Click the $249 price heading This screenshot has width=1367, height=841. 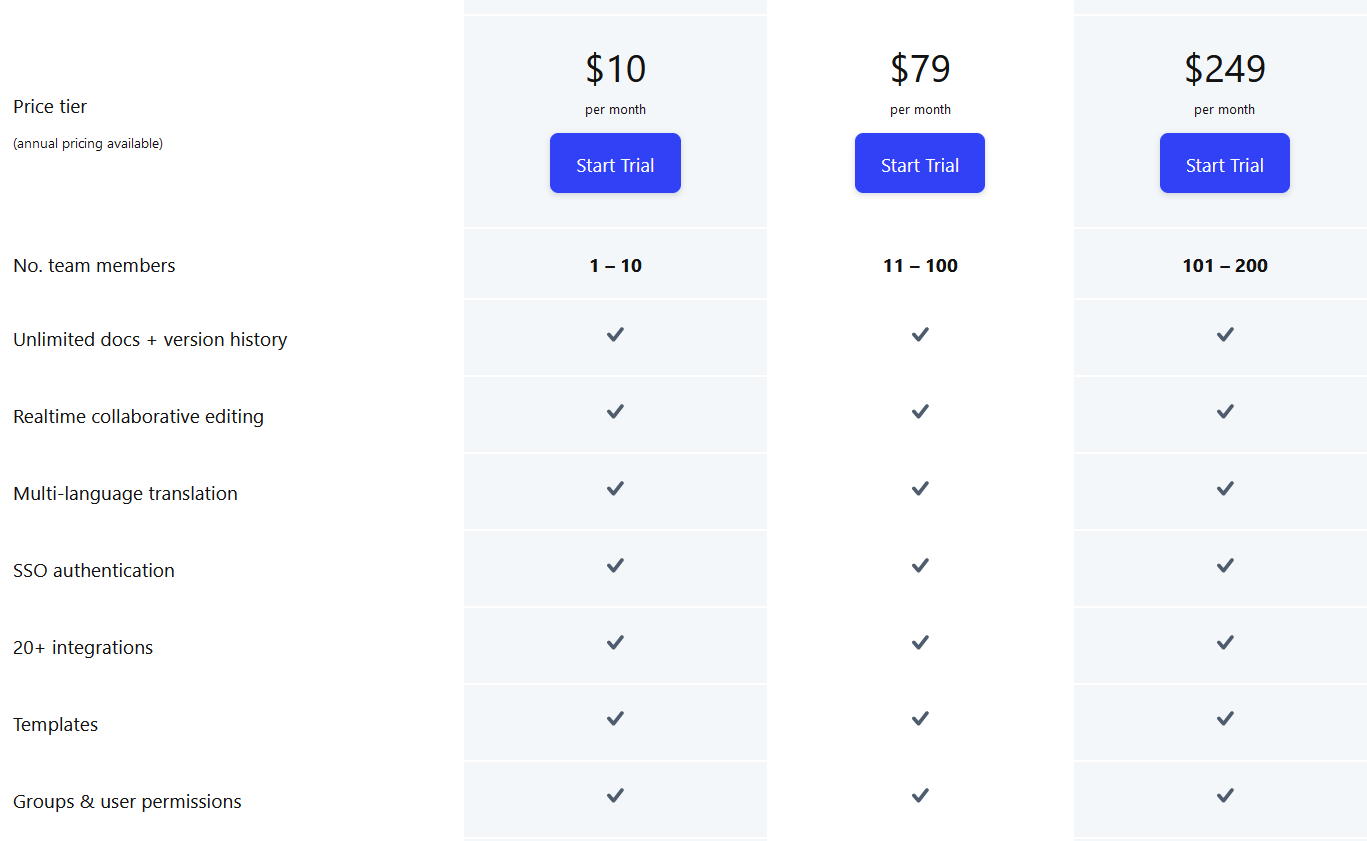point(1224,68)
